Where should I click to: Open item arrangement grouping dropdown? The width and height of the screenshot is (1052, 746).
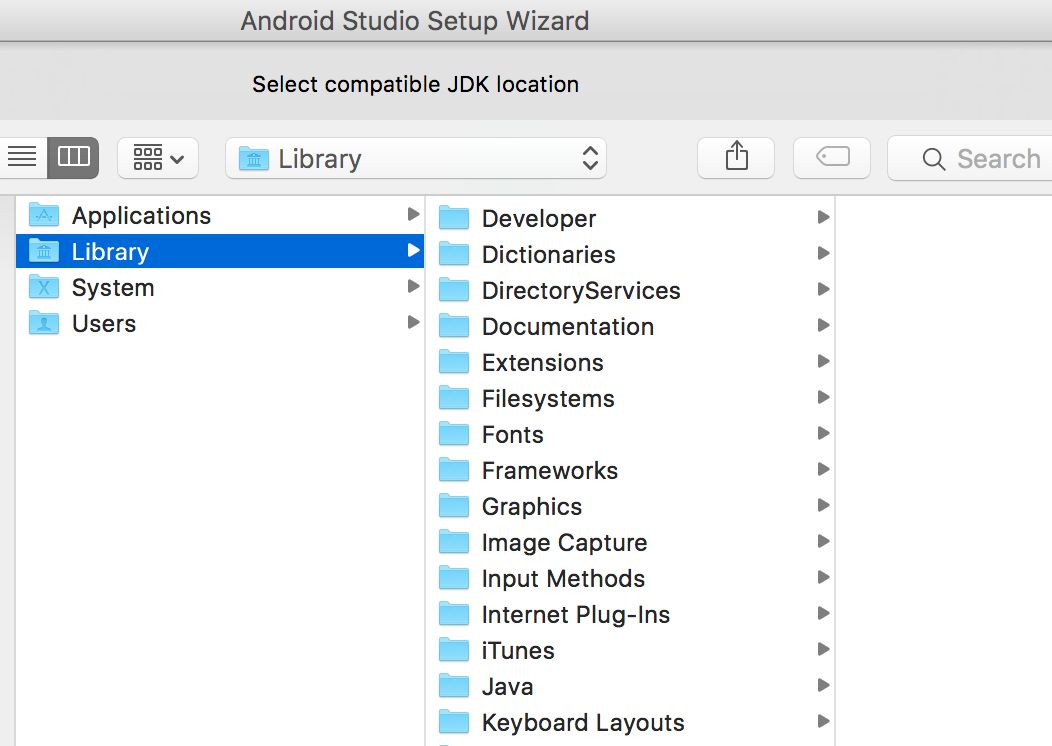[x=158, y=158]
